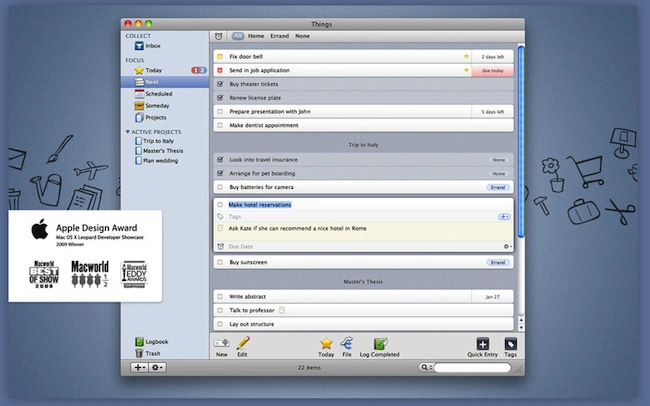Screen dimensions: 650x406
Task: Click the File toolbar icon
Action: coord(347,343)
